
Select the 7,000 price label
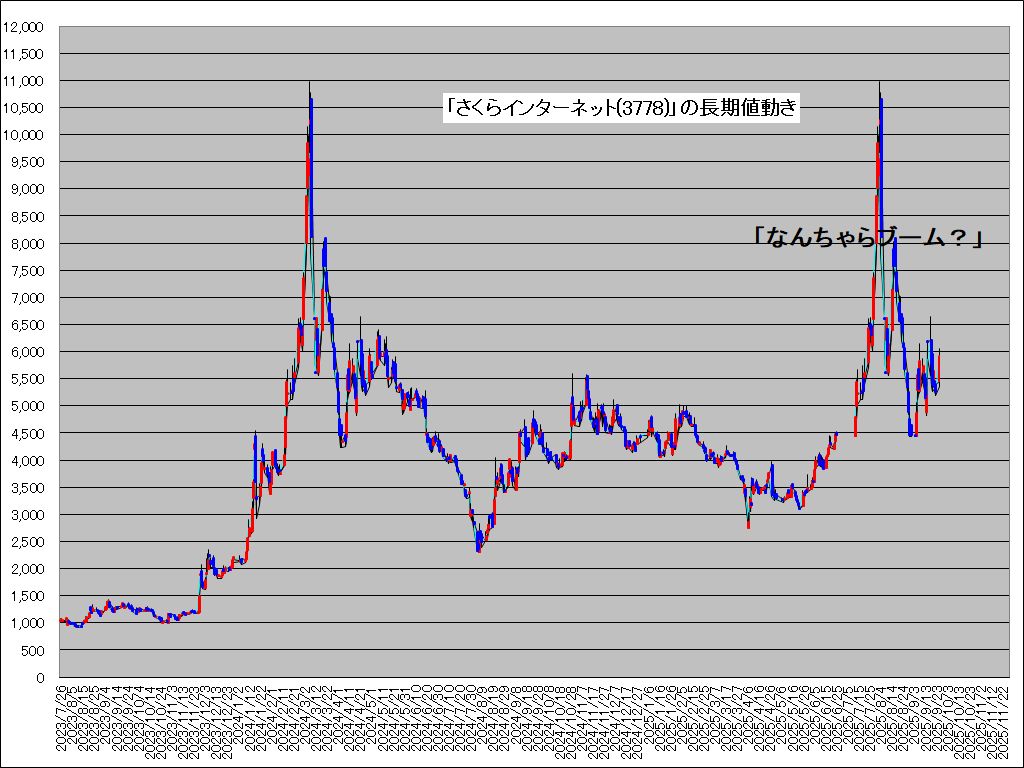[27, 298]
